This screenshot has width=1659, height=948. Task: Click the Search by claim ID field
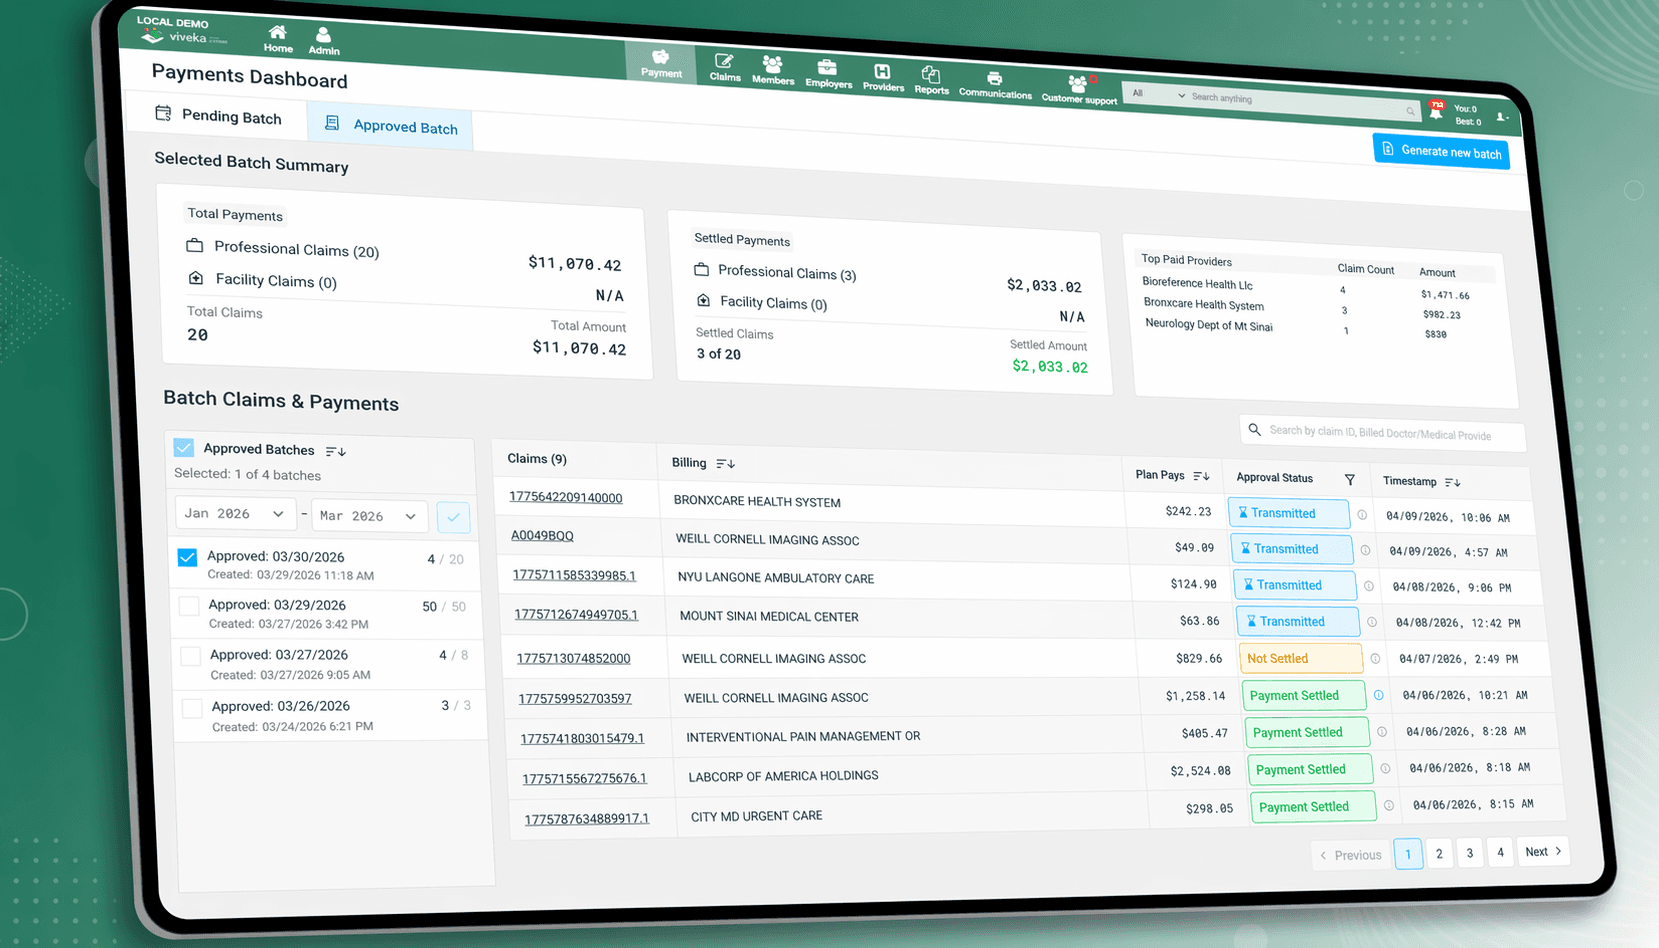[x=1382, y=433]
